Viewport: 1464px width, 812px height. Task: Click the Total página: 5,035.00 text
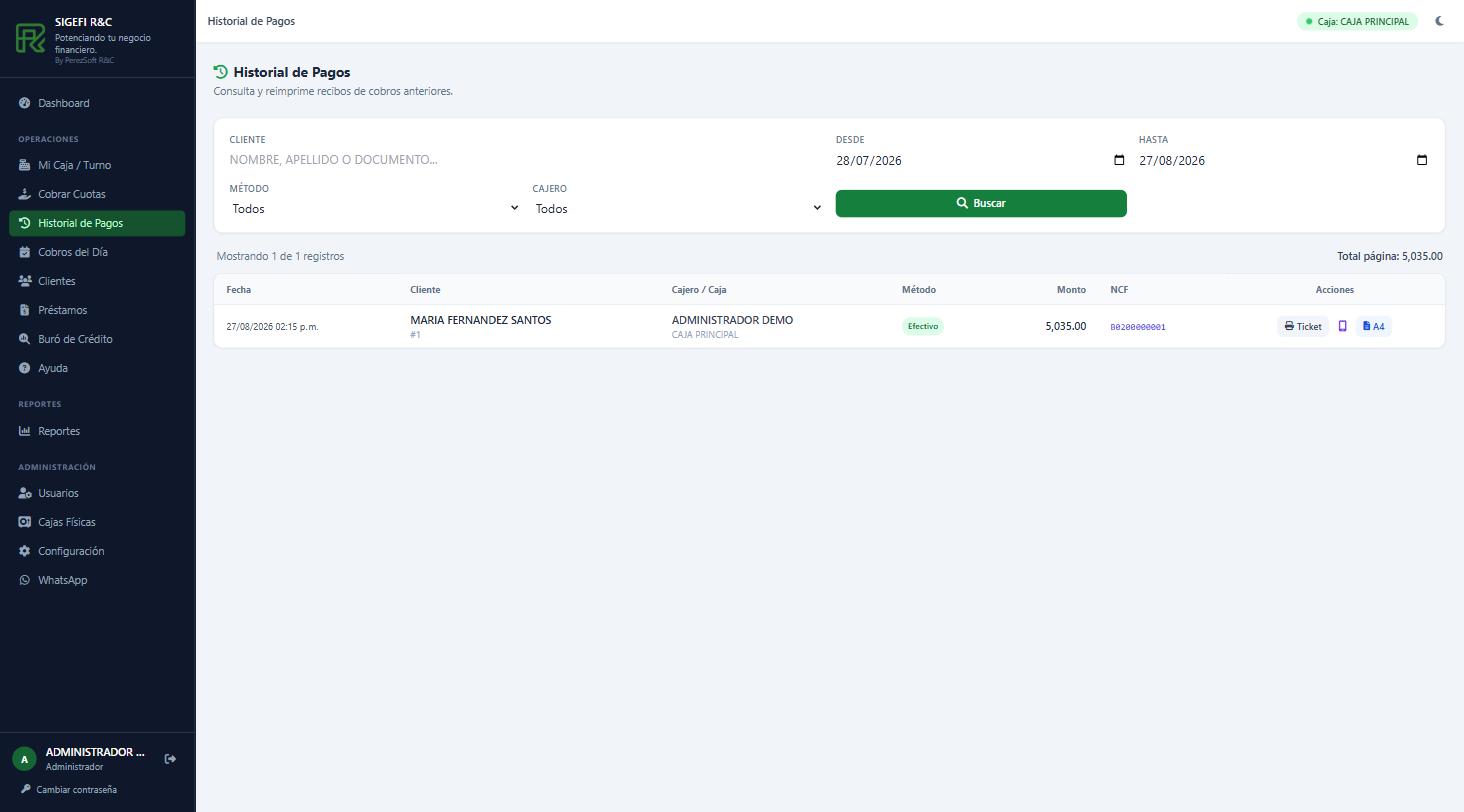pos(1390,256)
